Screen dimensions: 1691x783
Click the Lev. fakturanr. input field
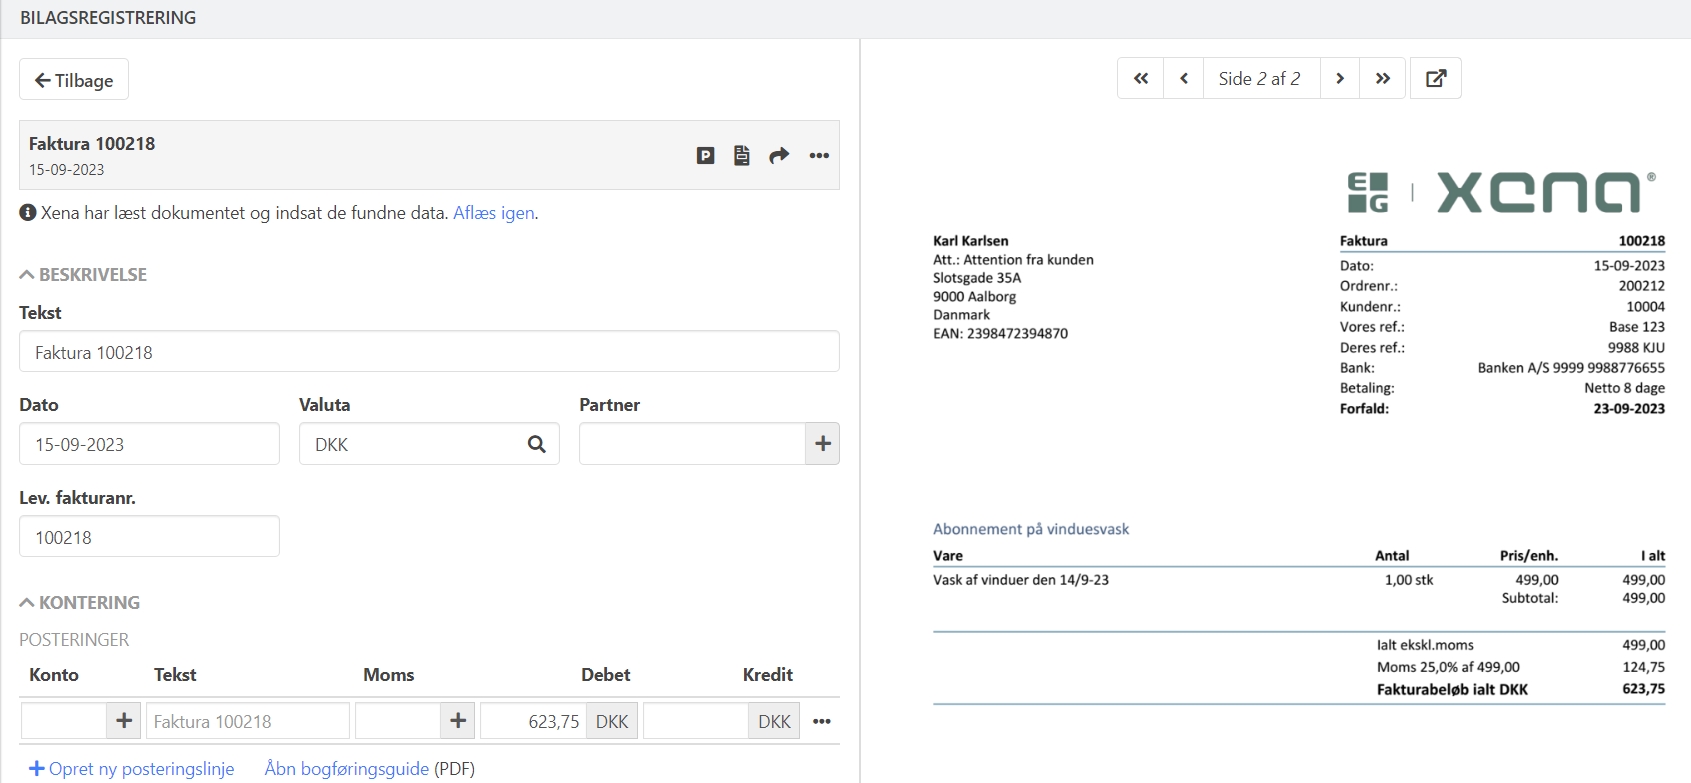click(149, 537)
